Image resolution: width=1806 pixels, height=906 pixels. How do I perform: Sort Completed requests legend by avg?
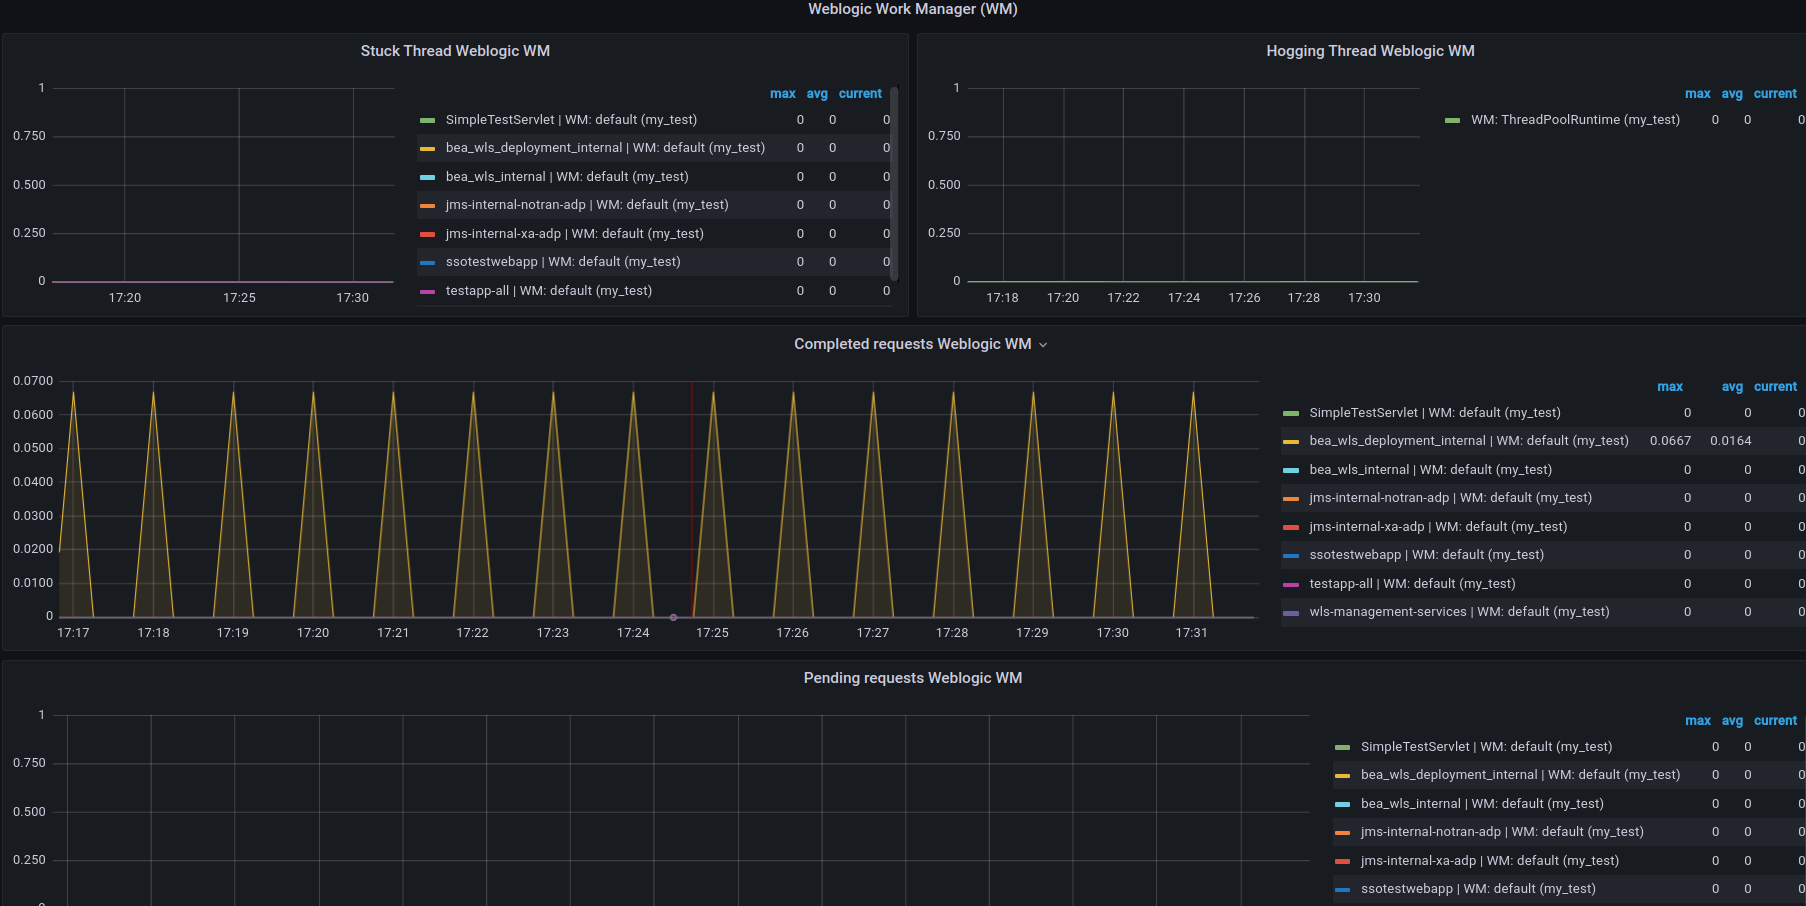pos(1732,387)
